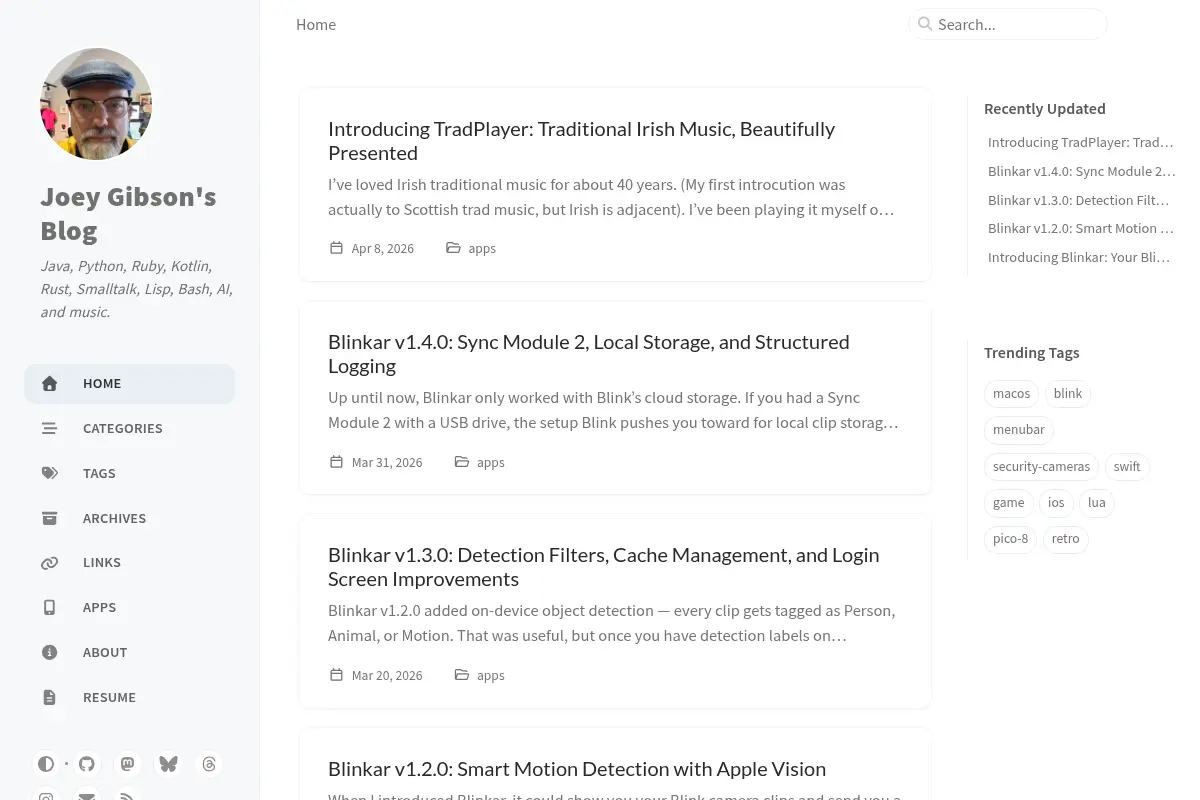The image size is (1200, 800).
Task: Open the ABOUT sidebar menu item
Action: 130,652
